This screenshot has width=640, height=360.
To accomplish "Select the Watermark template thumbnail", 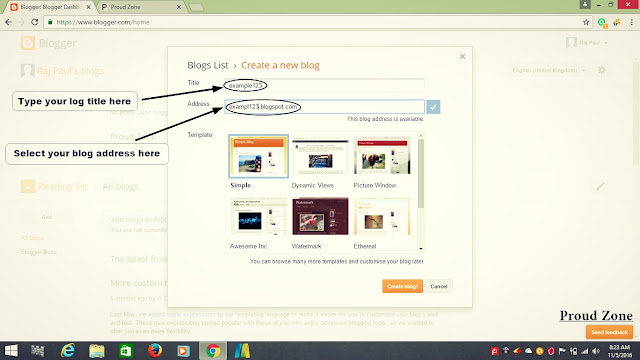I will 320,217.
